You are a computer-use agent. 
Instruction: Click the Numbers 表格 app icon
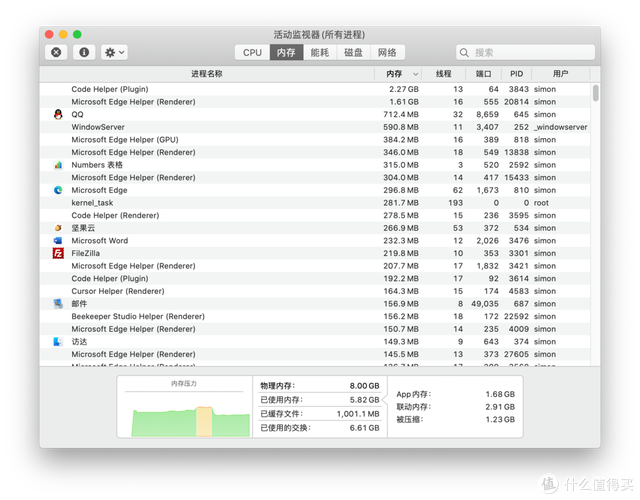click(x=57, y=165)
